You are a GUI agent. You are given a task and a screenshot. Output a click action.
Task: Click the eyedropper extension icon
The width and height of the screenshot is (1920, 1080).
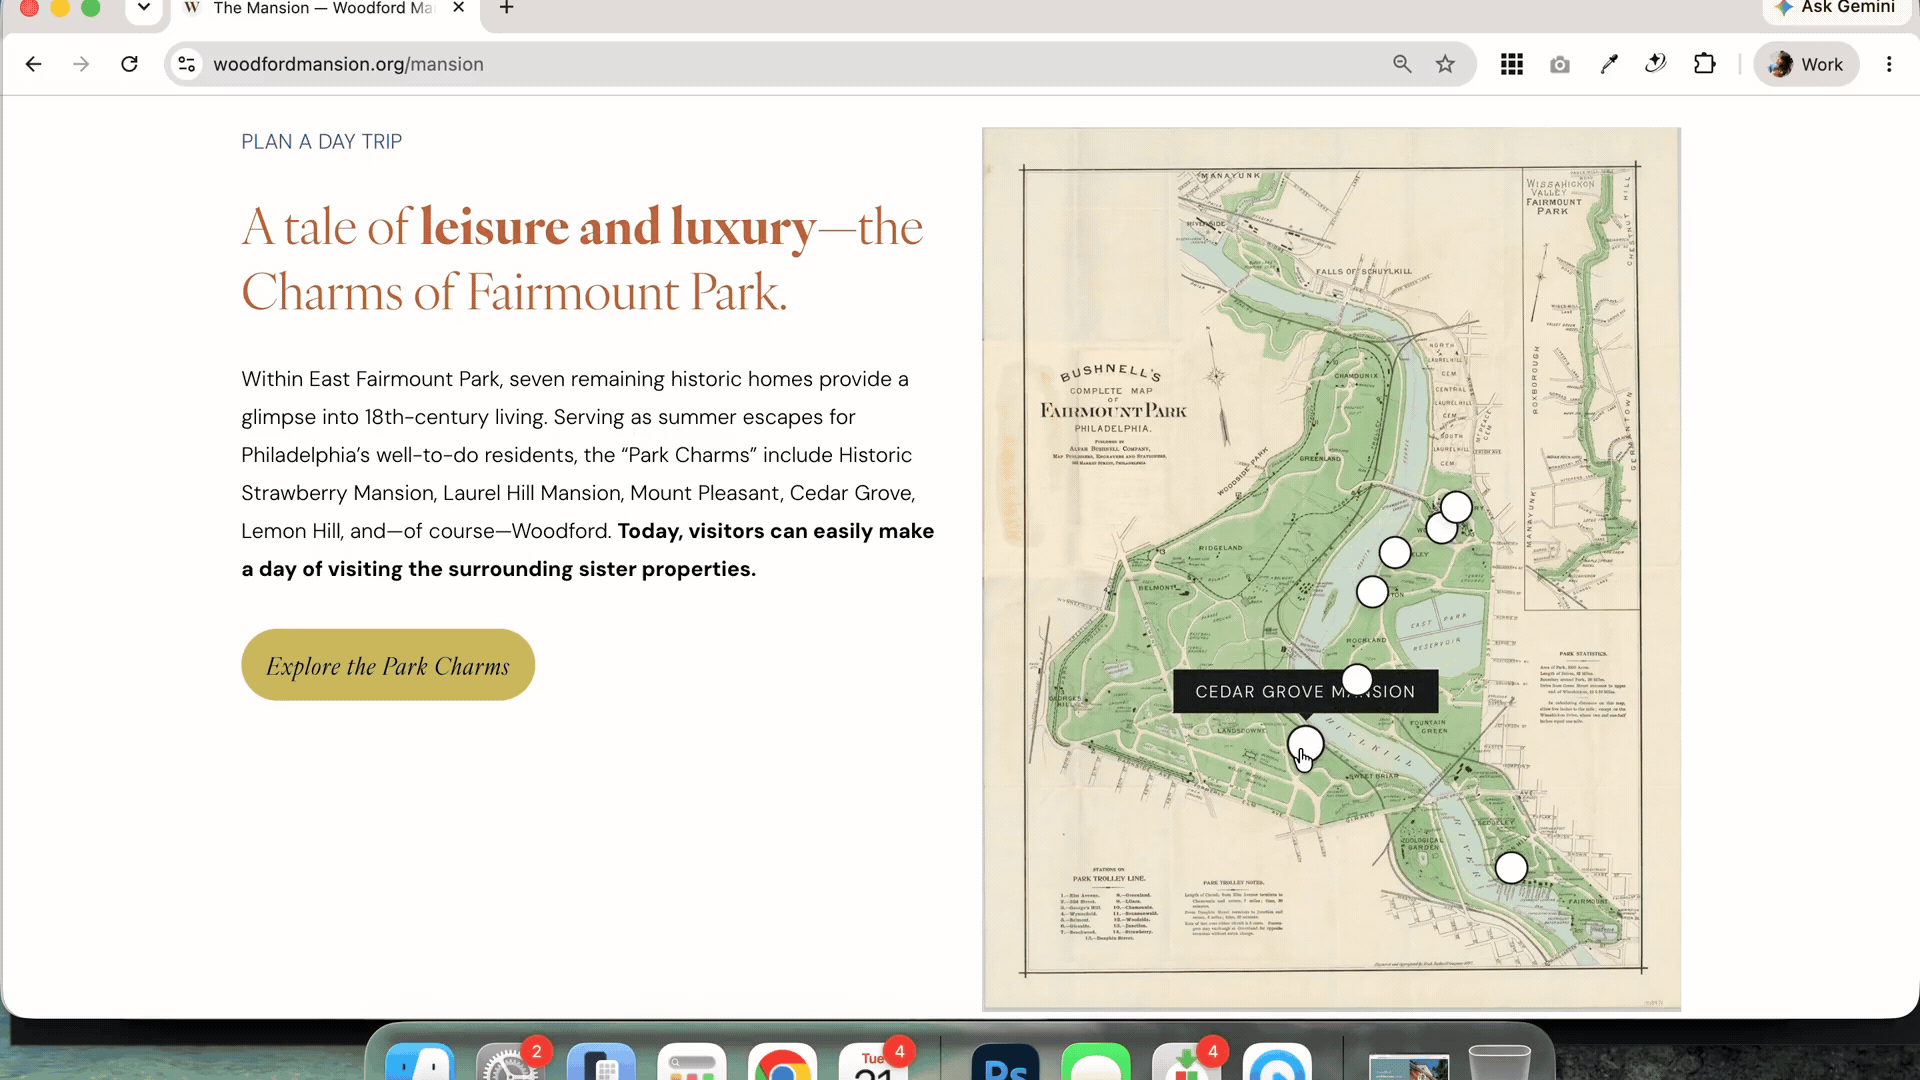1608,64
